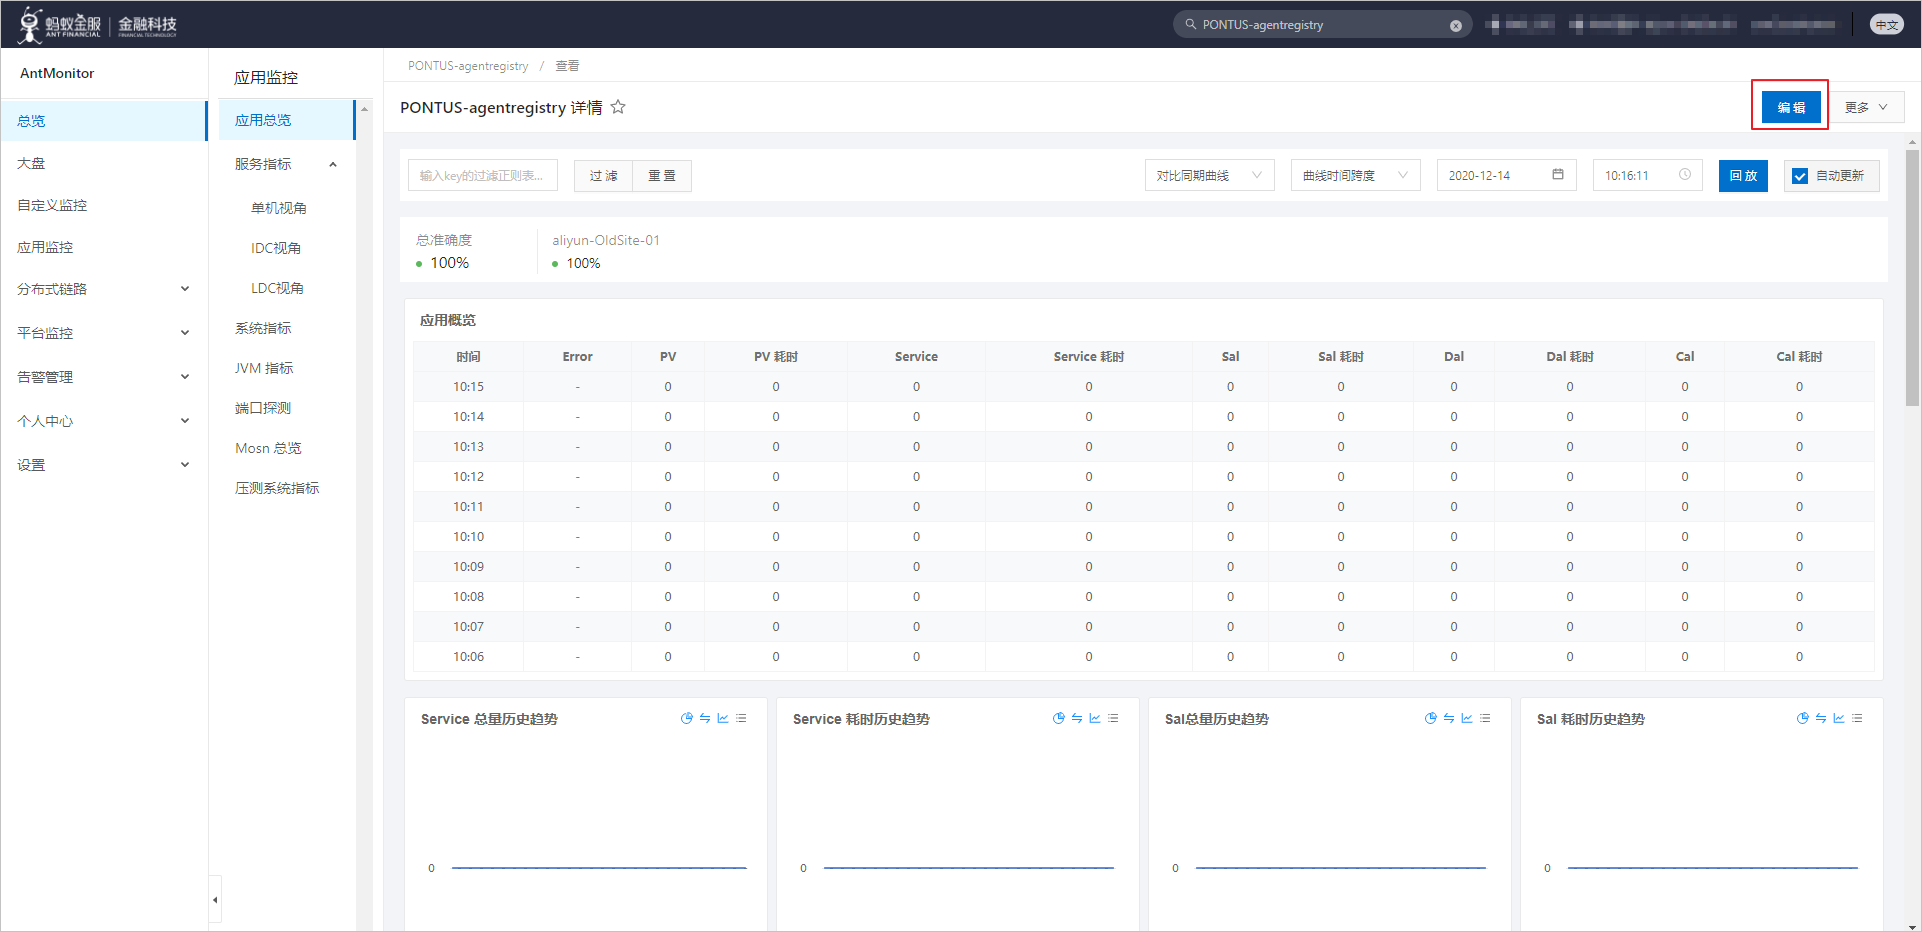Clear the search box with the X icon
The width and height of the screenshot is (1922, 932).
click(x=1456, y=26)
